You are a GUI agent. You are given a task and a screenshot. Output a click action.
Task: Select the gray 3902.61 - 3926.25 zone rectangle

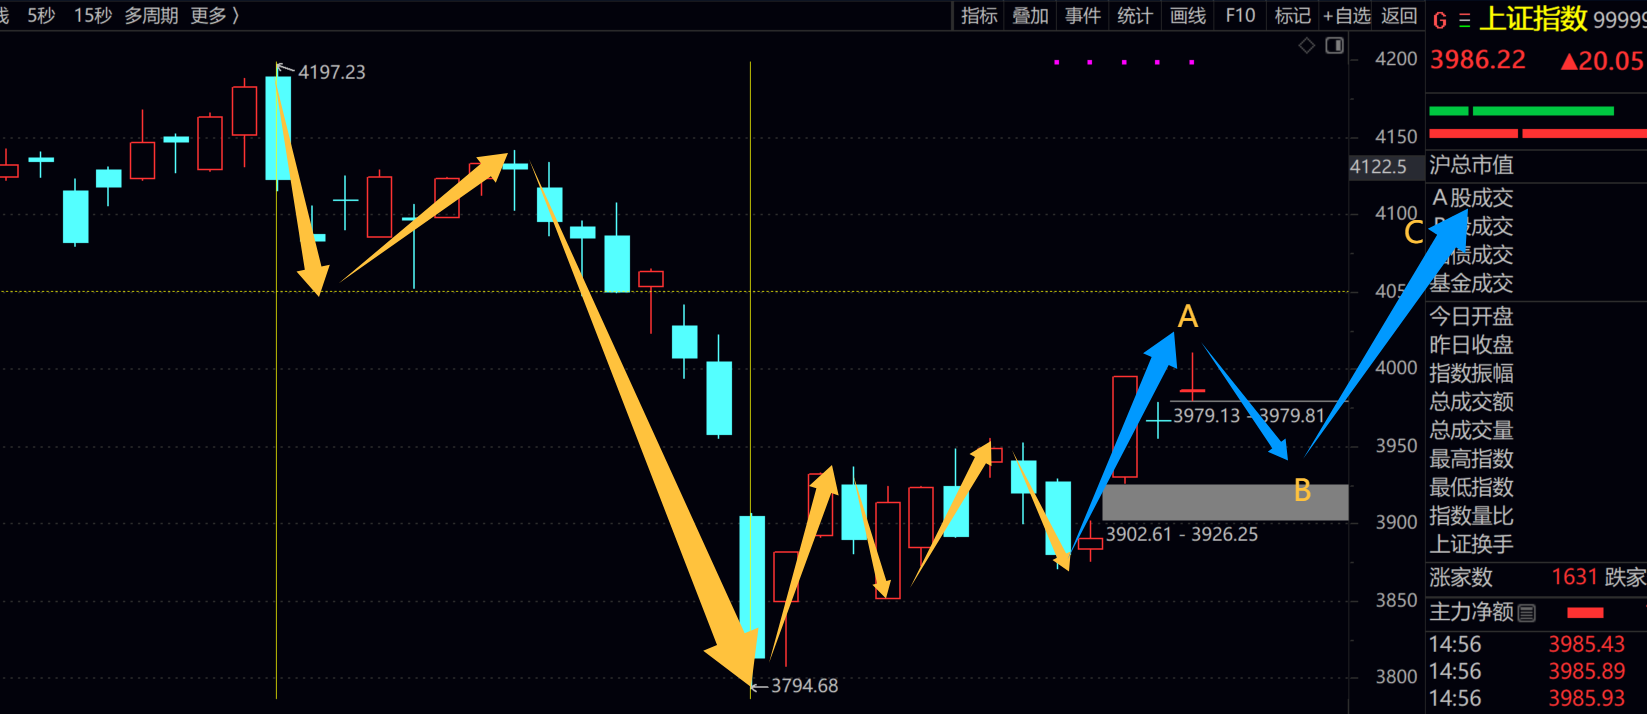pyautogui.click(x=1225, y=502)
